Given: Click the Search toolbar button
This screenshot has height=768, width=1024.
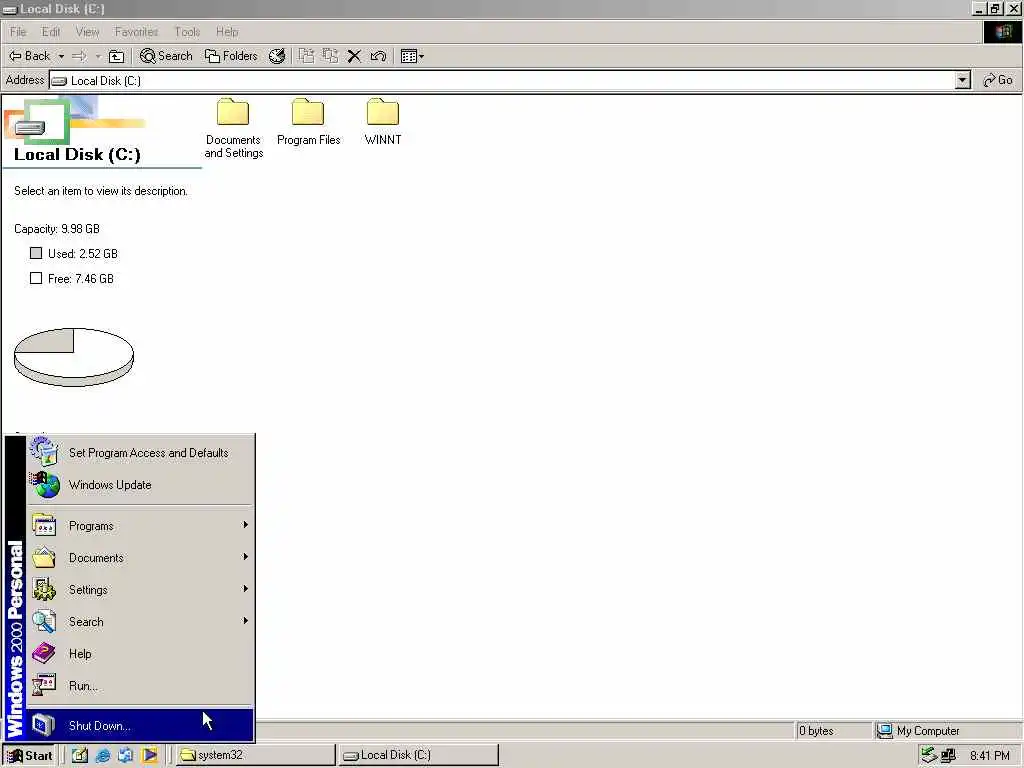Looking at the screenshot, I should tap(166, 56).
